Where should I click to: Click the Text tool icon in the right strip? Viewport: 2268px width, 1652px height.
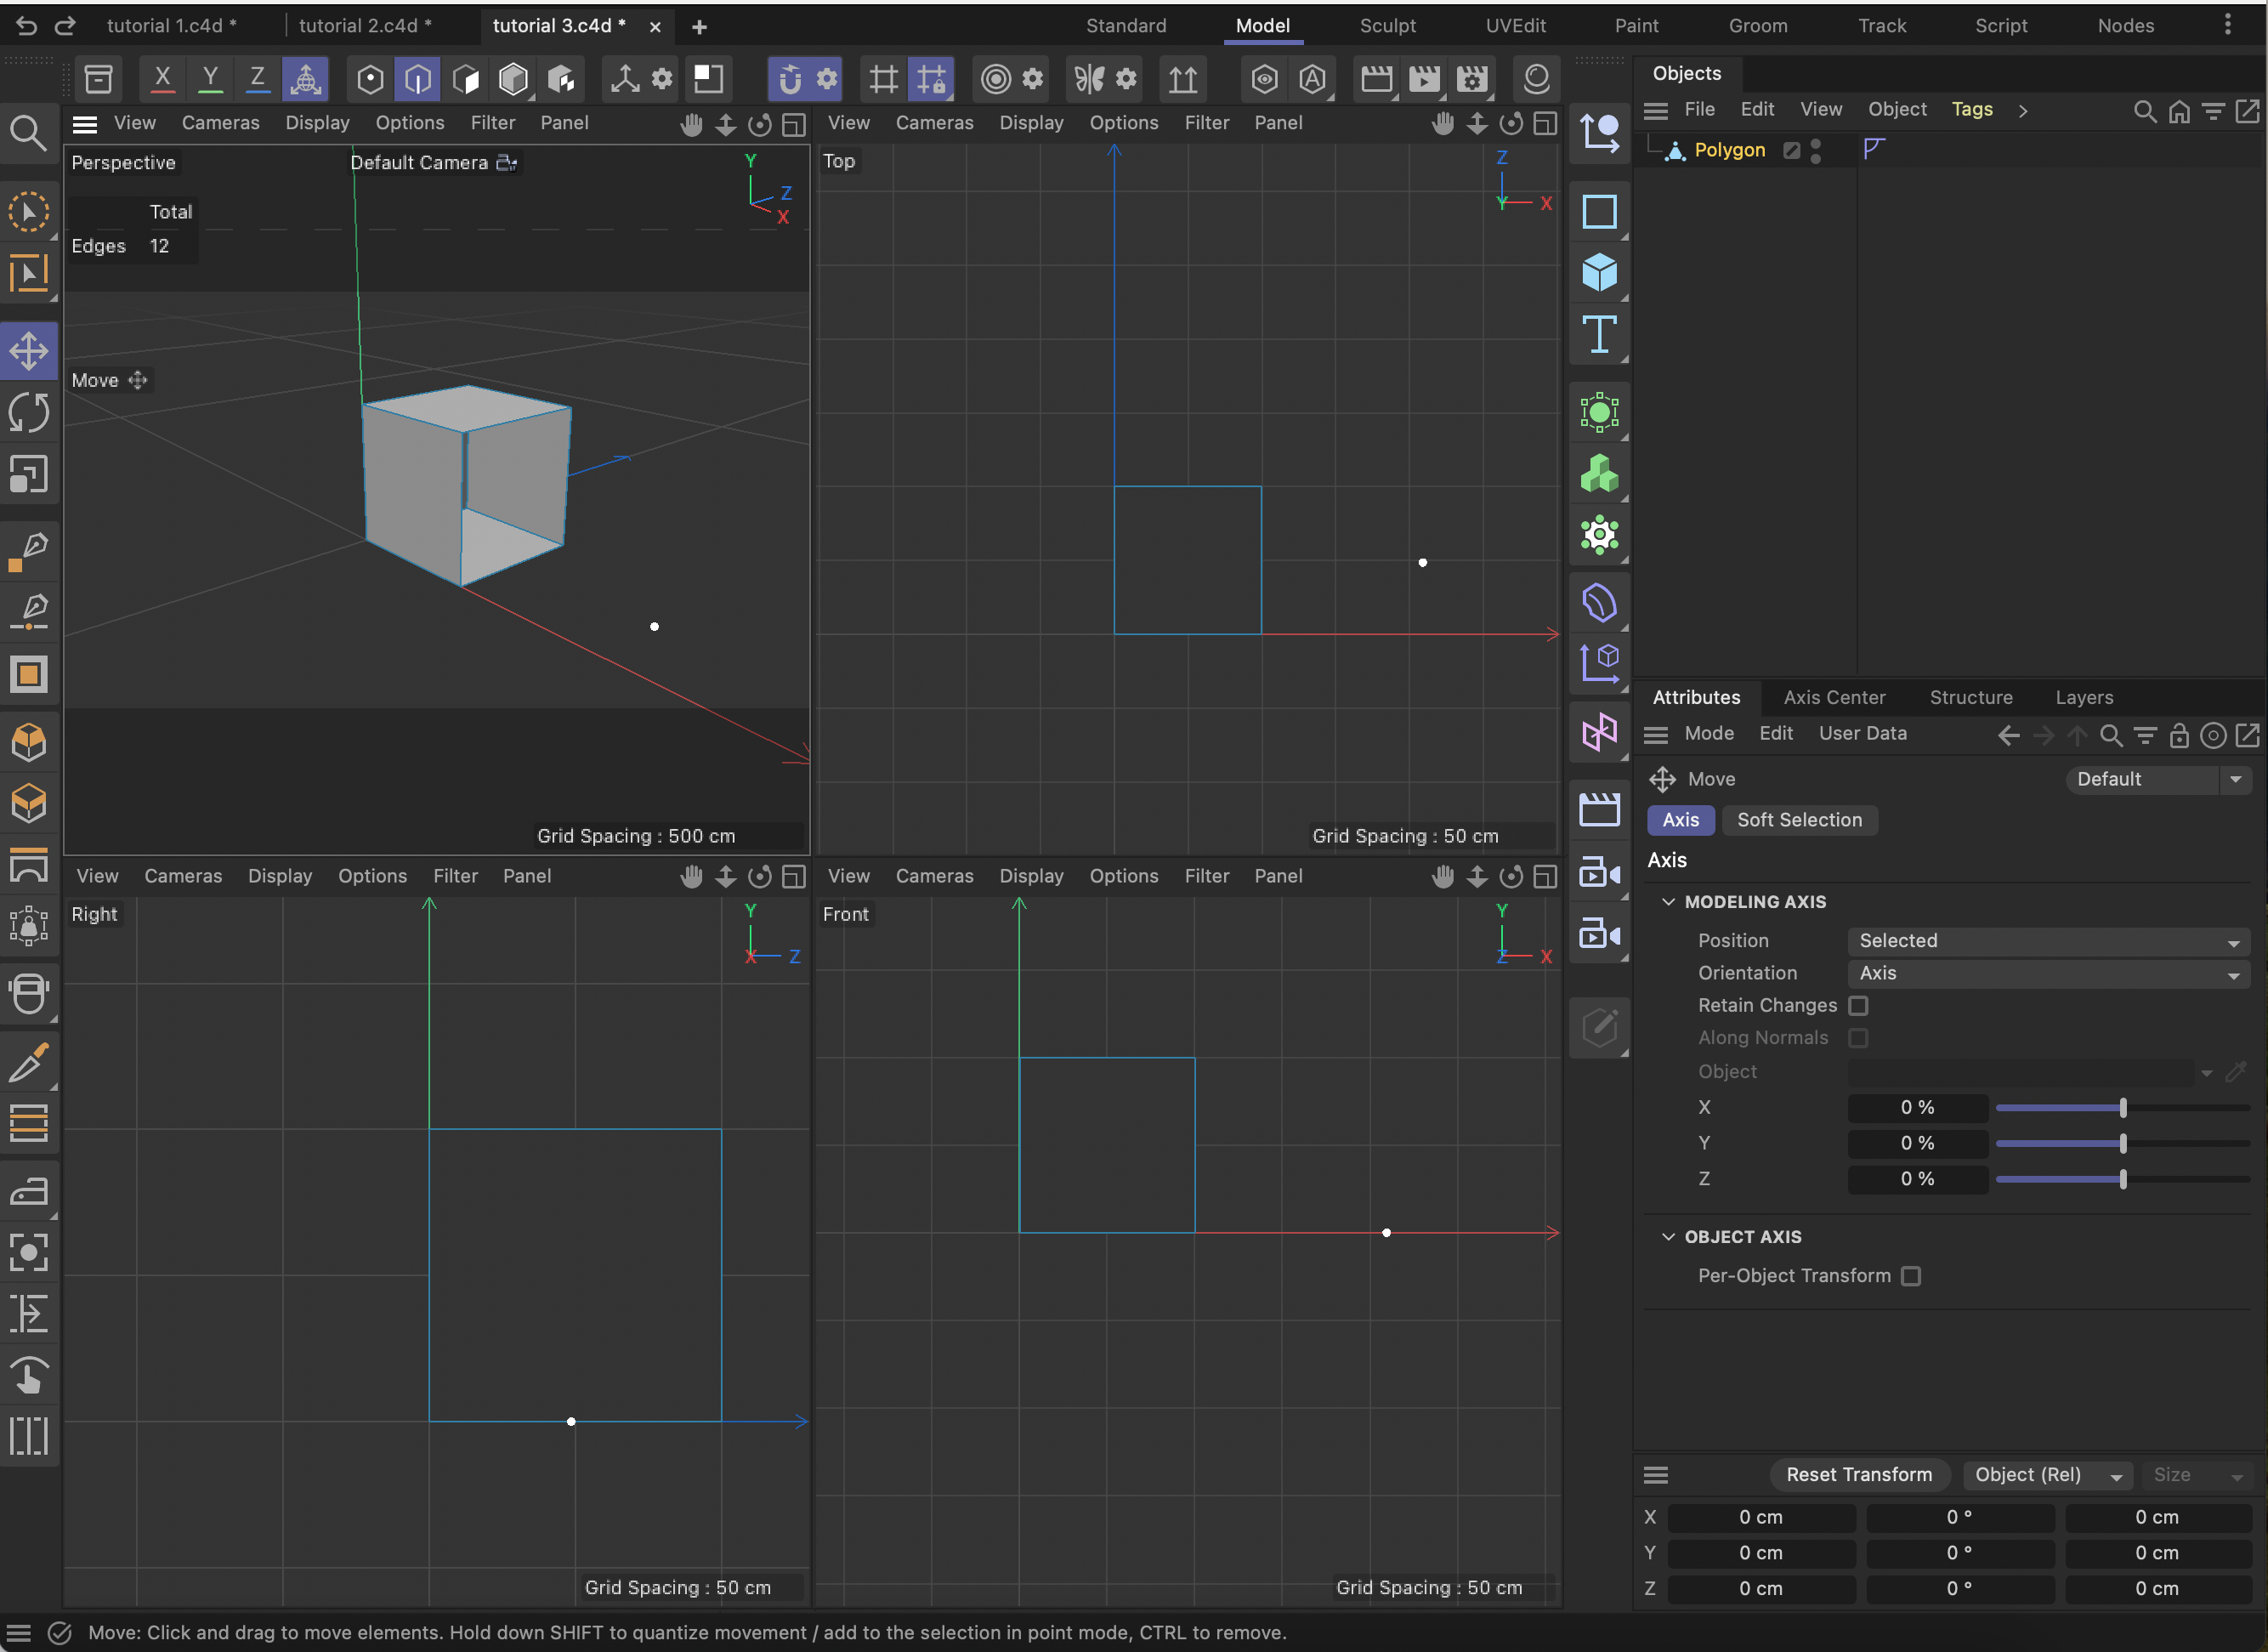point(1599,335)
